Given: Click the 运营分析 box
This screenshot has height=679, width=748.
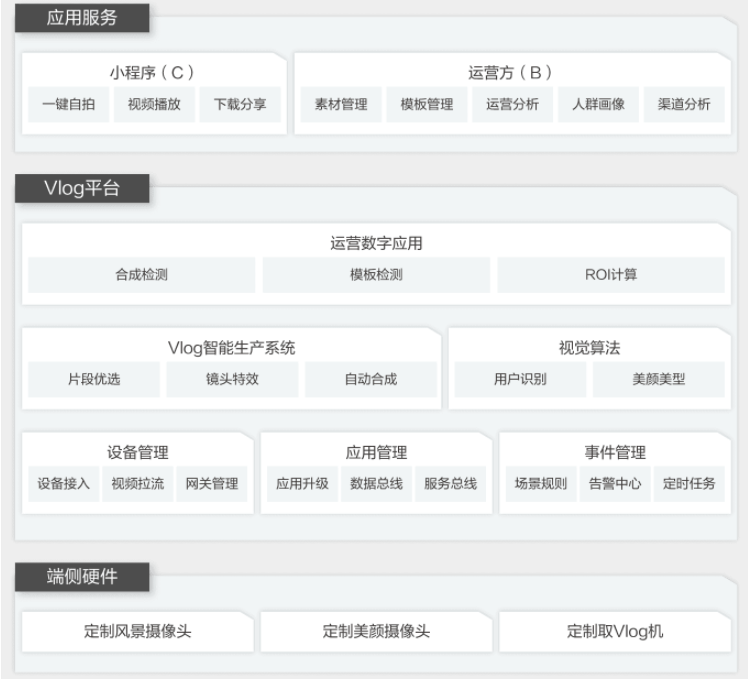Looking at the screenshot, I should pyautogui.click(x=512, y=104).
